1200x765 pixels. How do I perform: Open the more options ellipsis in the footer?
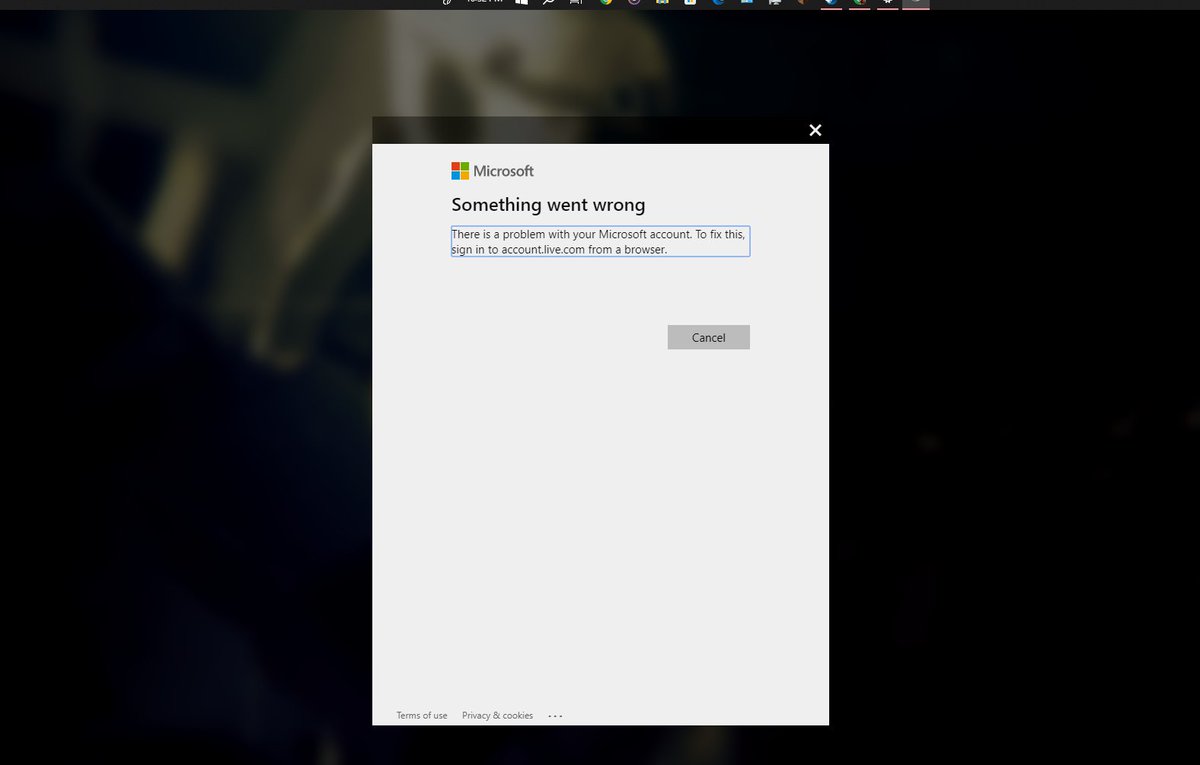click(x=555, y=715)
